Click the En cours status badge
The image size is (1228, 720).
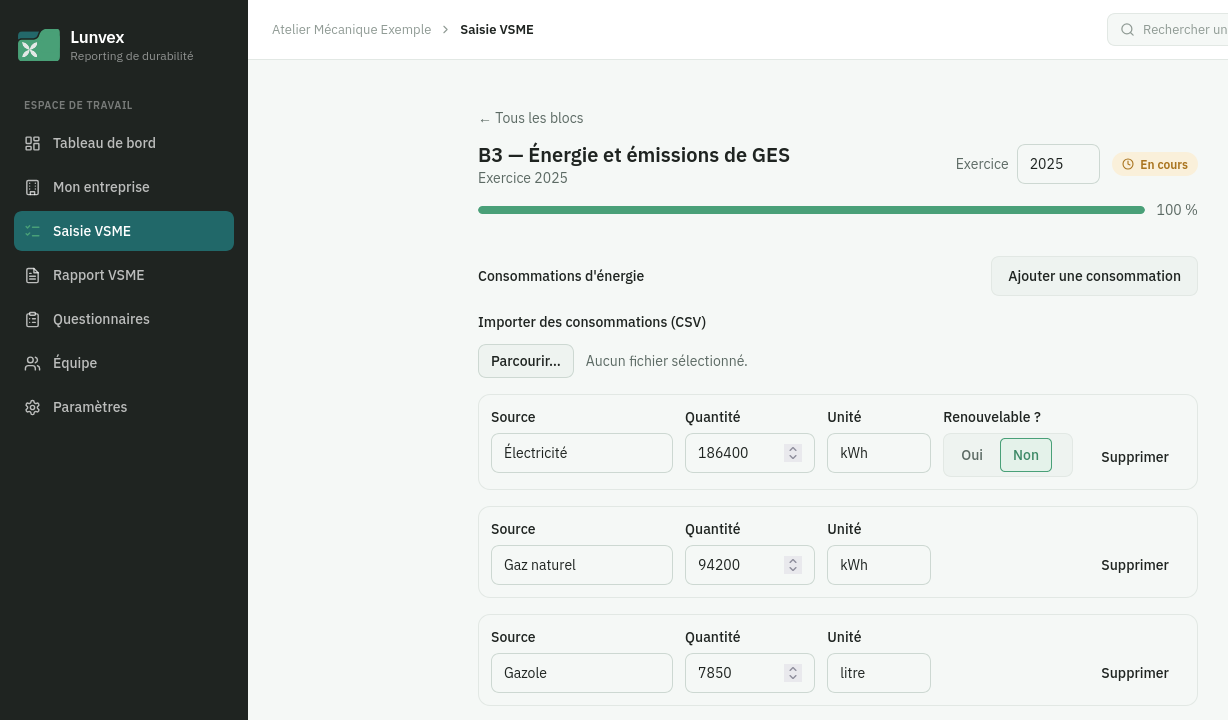[1155, 164]
